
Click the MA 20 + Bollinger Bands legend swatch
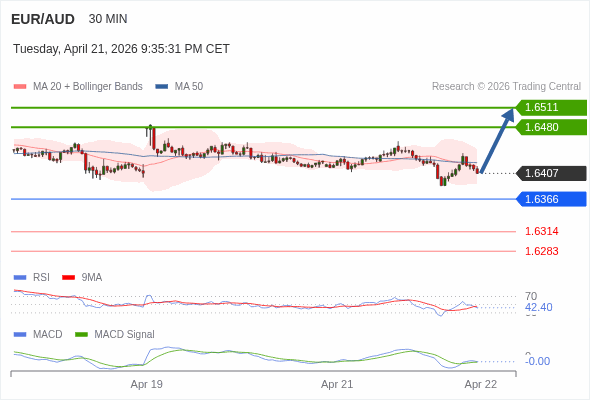[x=20, y=87]
